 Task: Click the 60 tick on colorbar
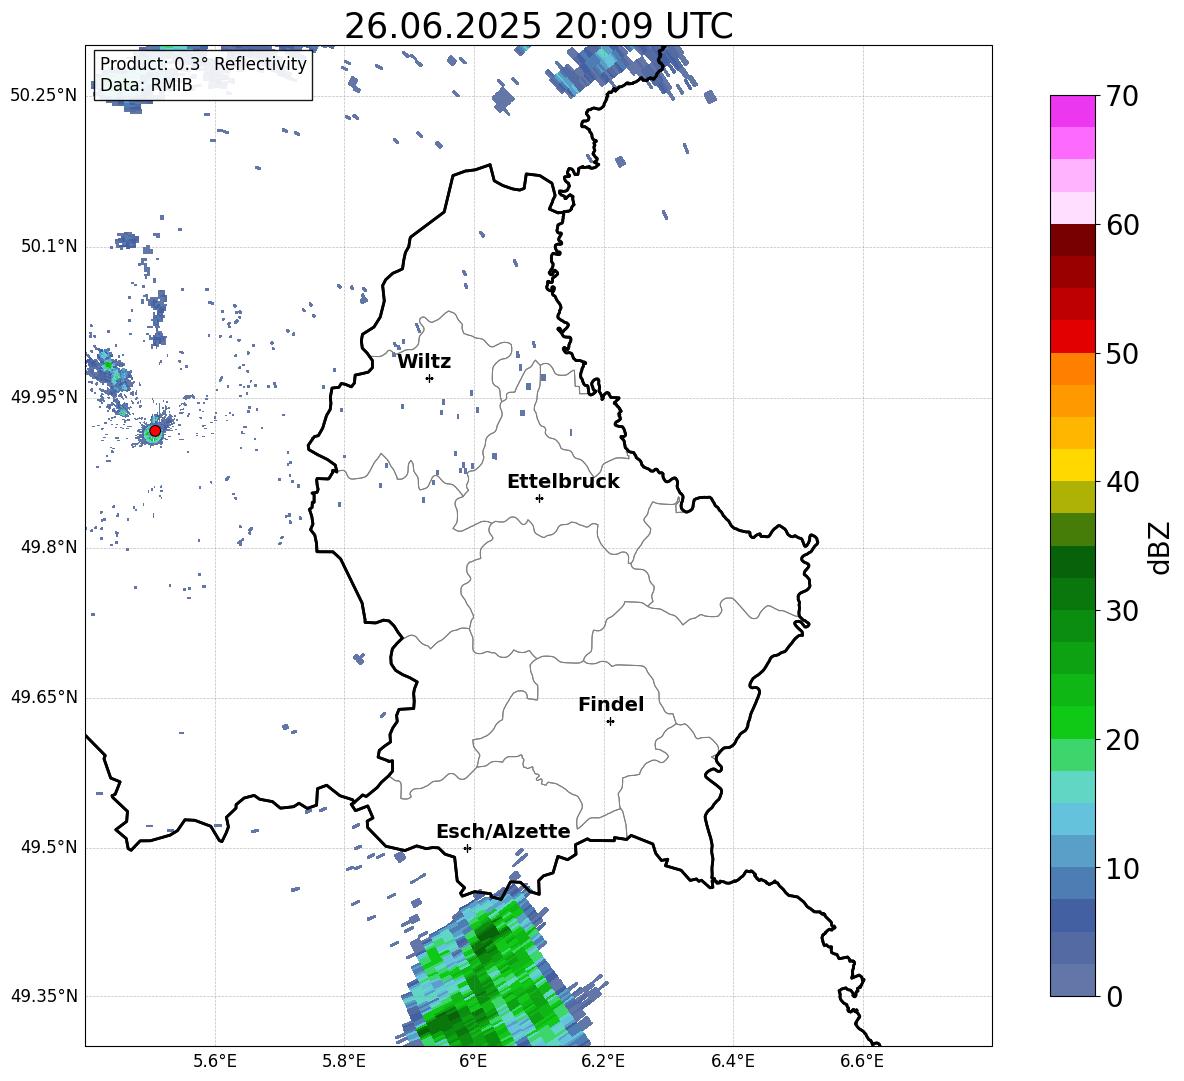tap(1122, 225)
